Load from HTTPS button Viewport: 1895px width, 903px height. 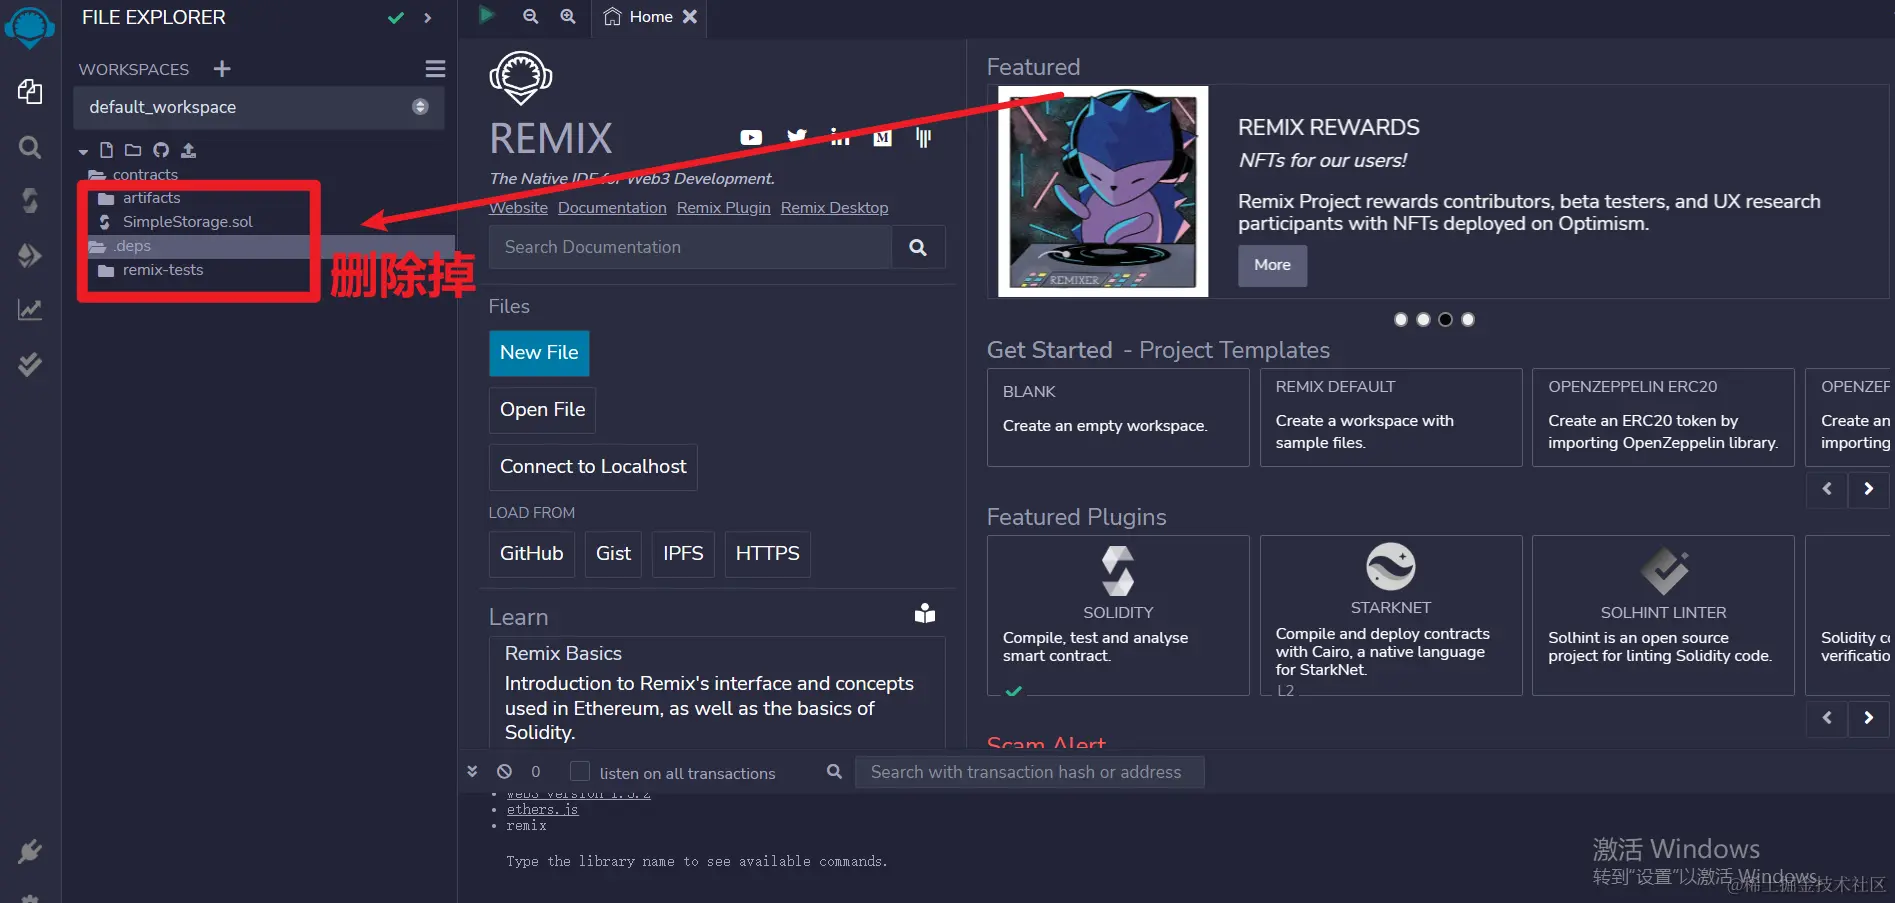coord(767,554)
